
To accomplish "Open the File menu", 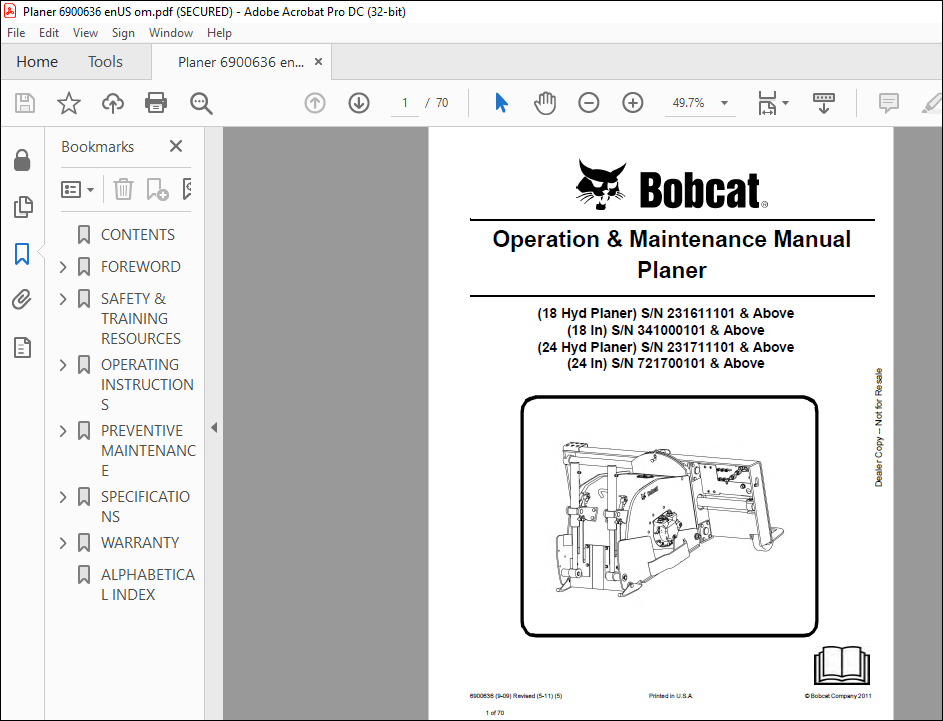I will [x=16, y=33].
